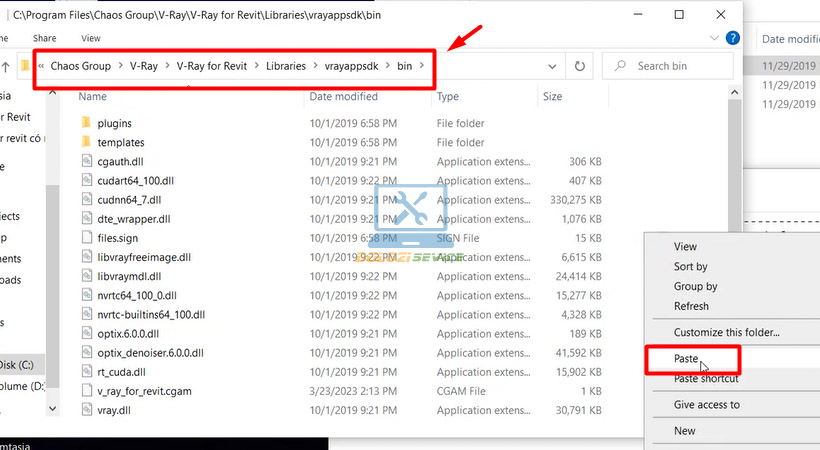820x450 pixels.
Task: Sort files by the Name column header
Action: tap(93, 97)
